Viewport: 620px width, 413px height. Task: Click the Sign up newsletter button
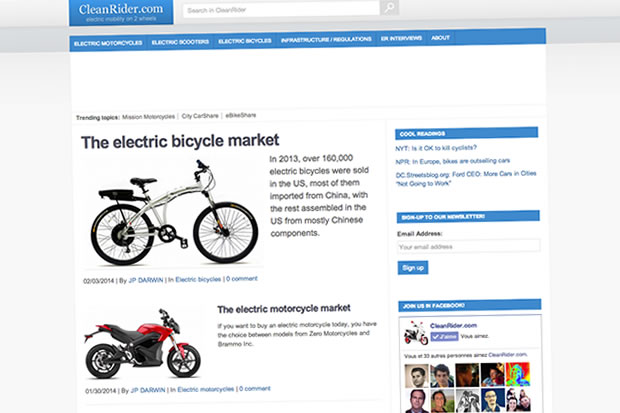point(413,267)
